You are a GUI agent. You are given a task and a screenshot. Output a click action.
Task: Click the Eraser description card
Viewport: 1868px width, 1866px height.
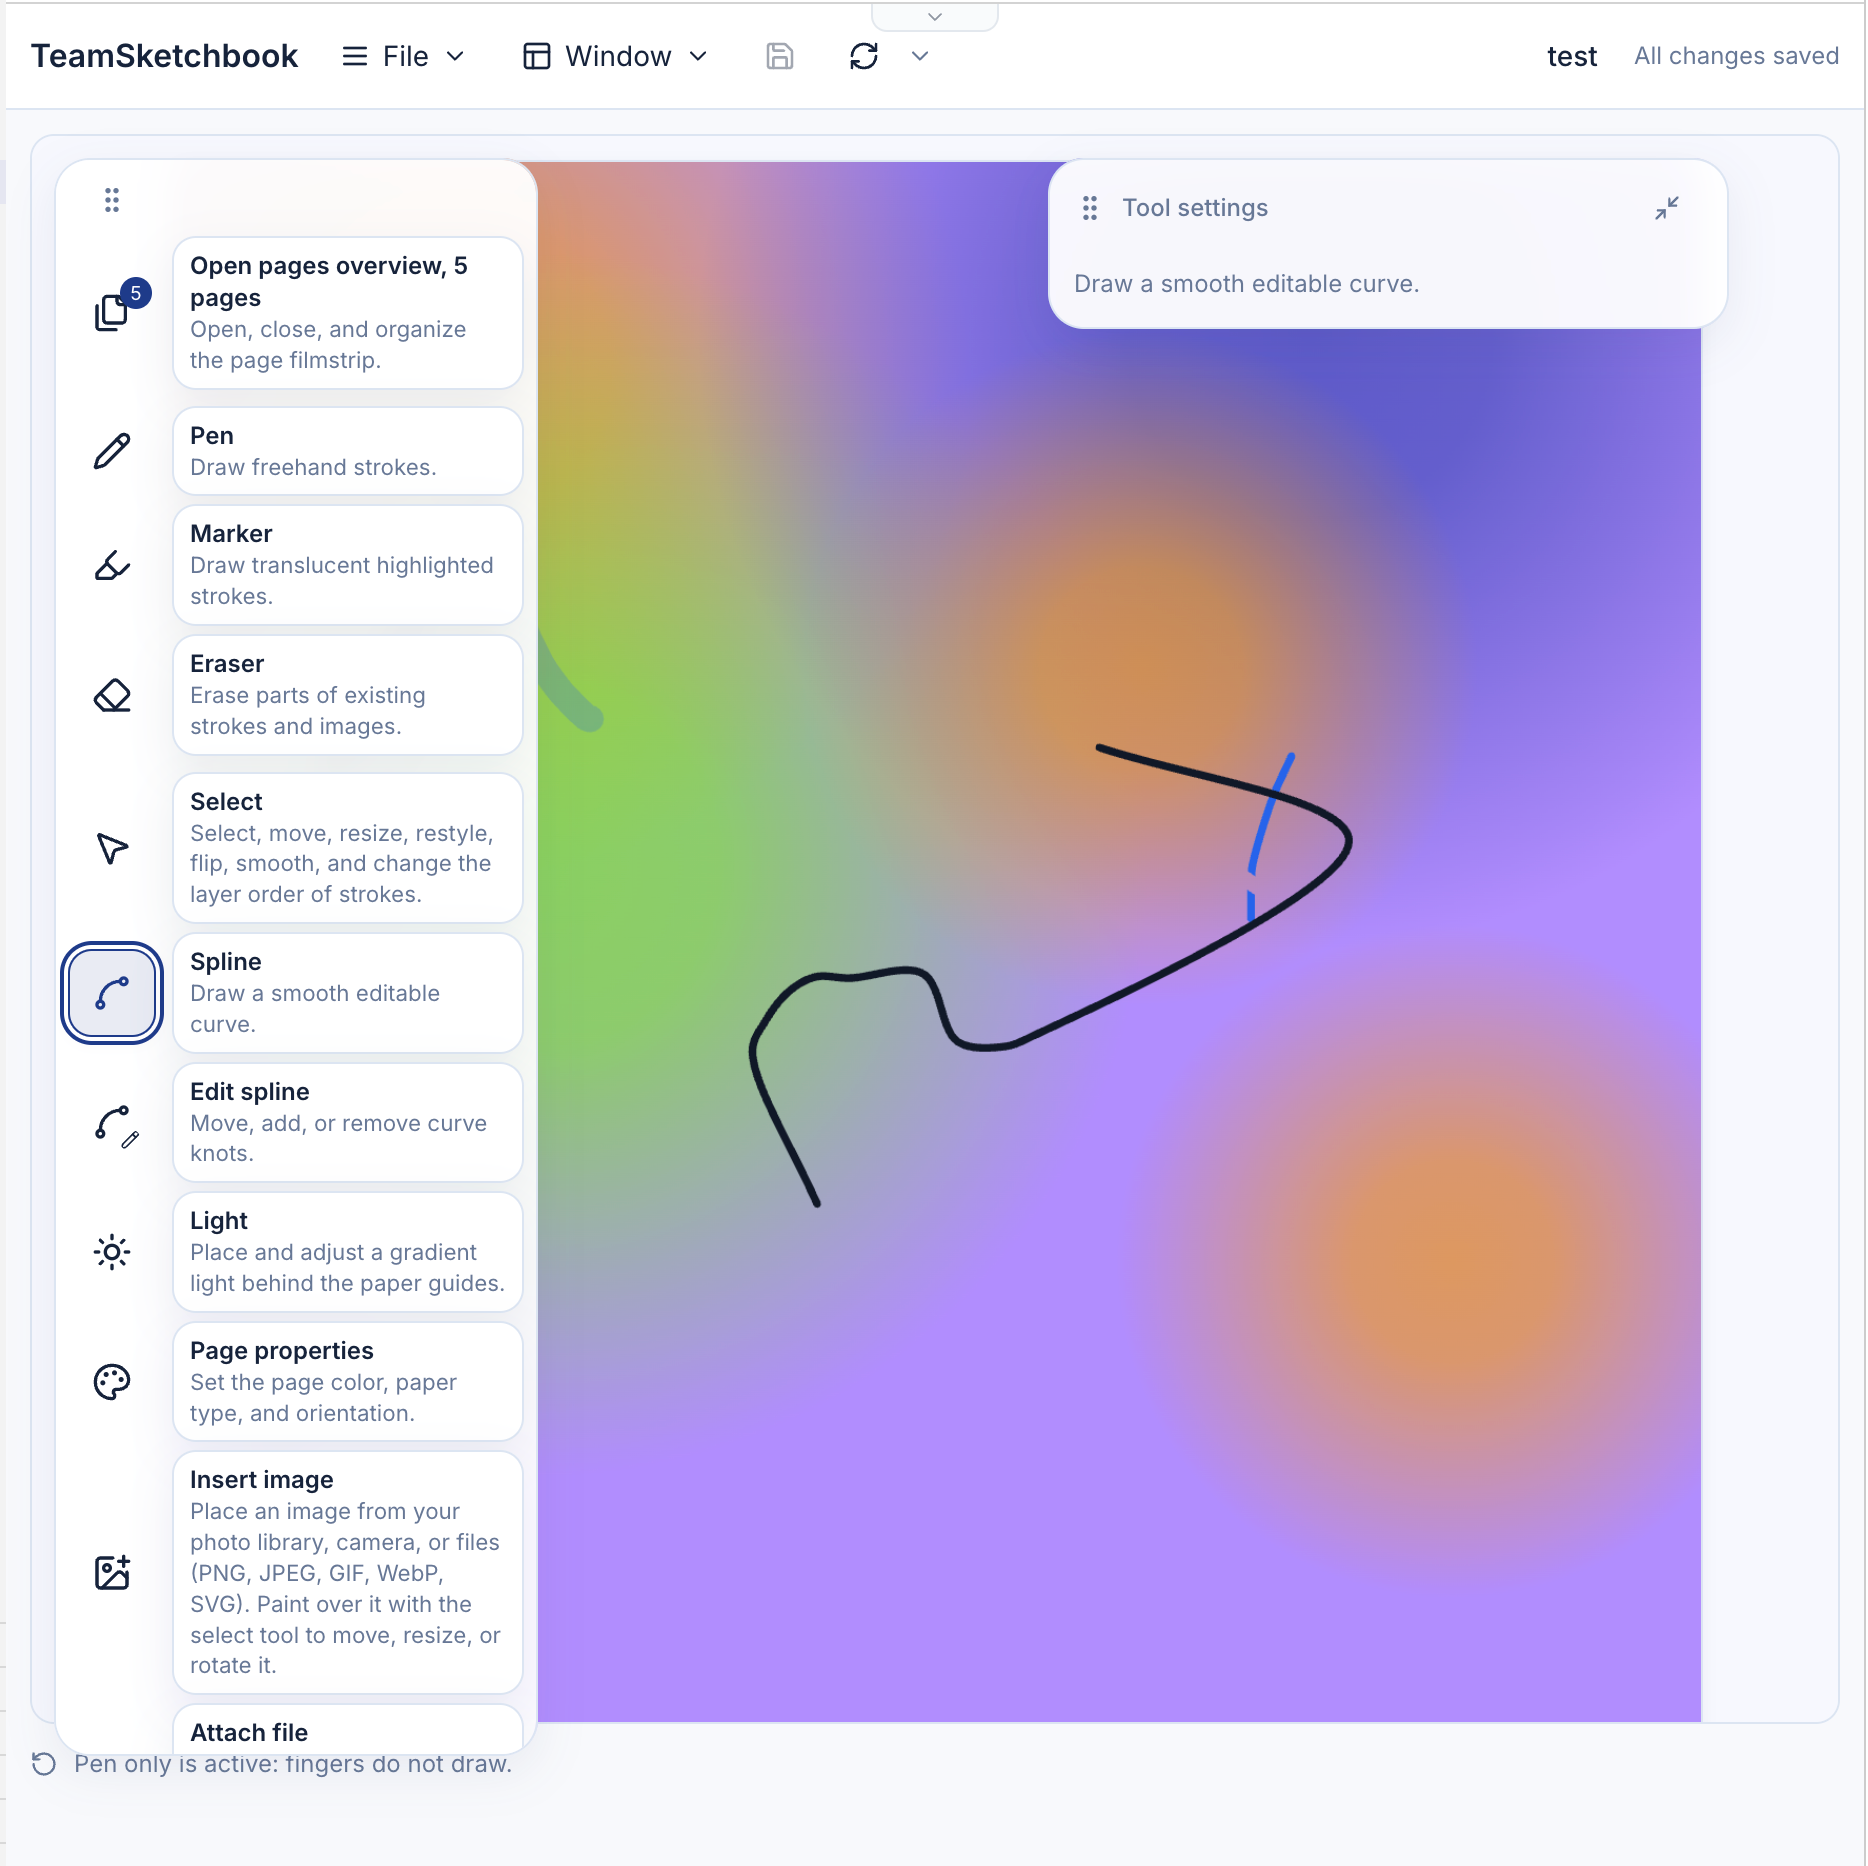[348, 695]
